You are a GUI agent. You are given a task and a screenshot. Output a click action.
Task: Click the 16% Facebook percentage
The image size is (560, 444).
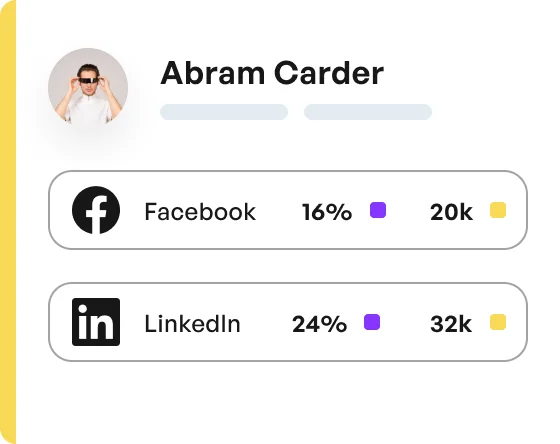tap(327, 212)
